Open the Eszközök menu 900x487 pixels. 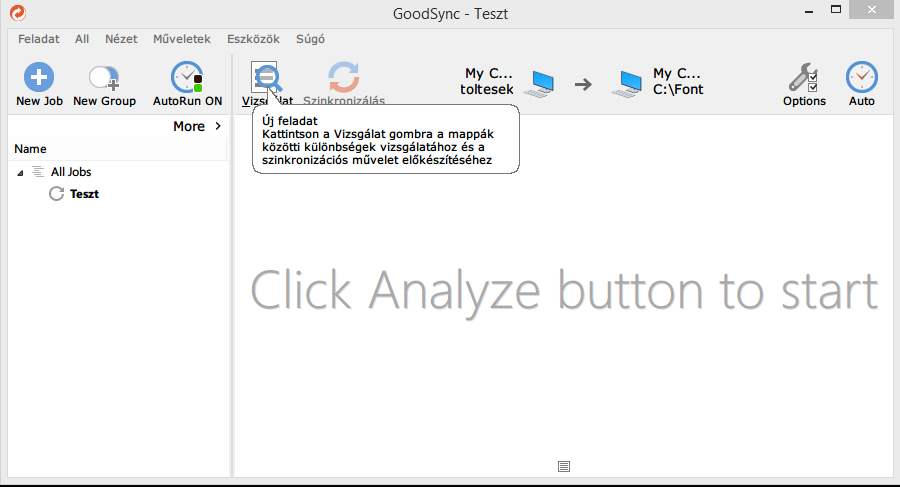pyautogui.click(x=253, y=39)
